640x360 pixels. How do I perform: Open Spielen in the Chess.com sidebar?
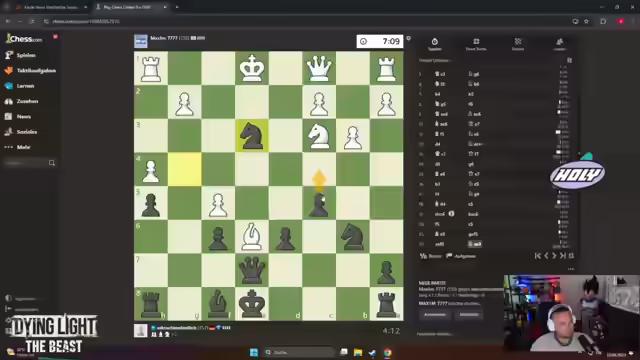pyautogui.click(x=20, y=55)
